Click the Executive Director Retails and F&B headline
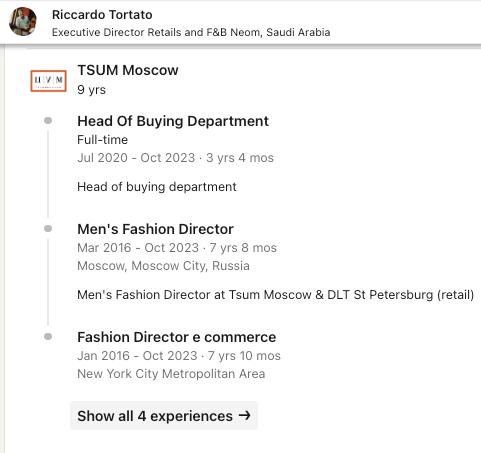Viewport: 481px width, 453px height. click(191, 32)
